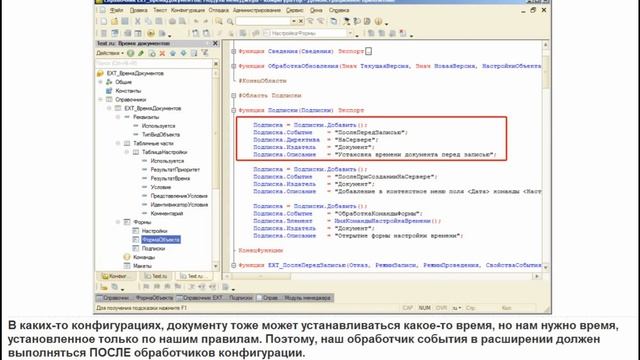This screenshot has height=360, width=640.
Task: Close the Время документов configuration panel
Action: [215, 43]
